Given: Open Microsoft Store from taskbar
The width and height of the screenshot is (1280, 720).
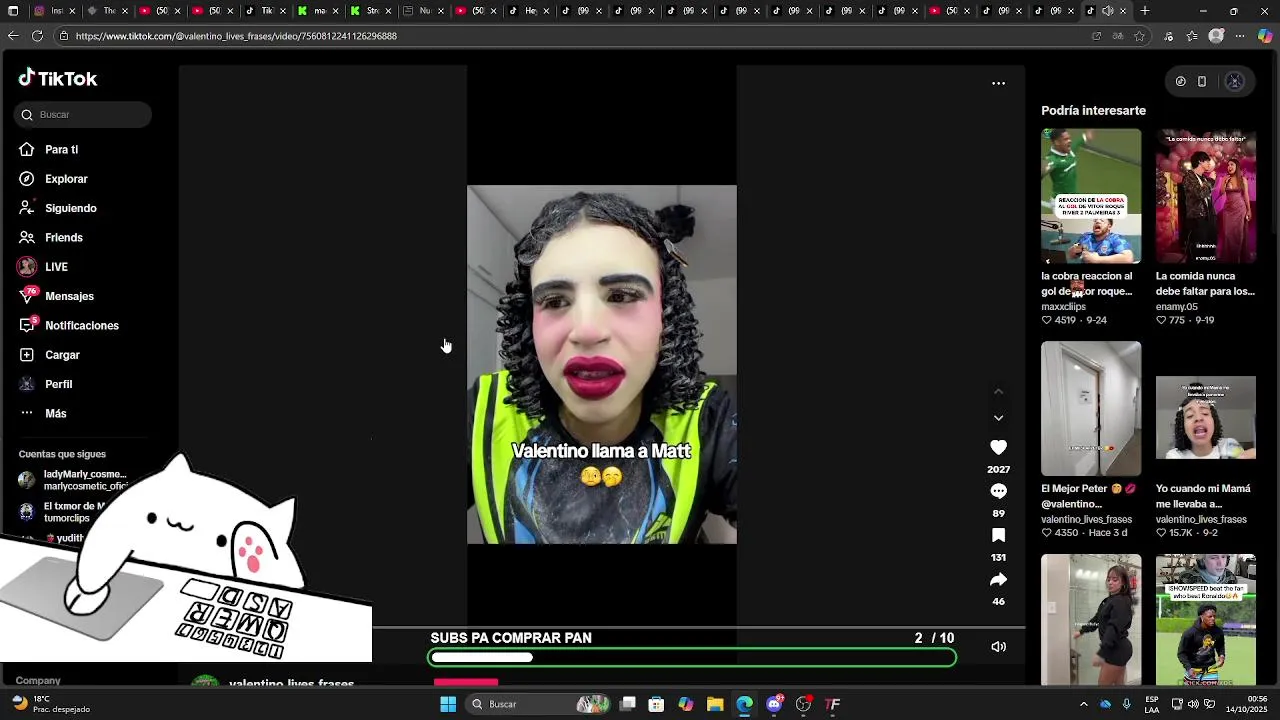Looking at the screenshot, I should pyautogui.click(x=656, y=704).
